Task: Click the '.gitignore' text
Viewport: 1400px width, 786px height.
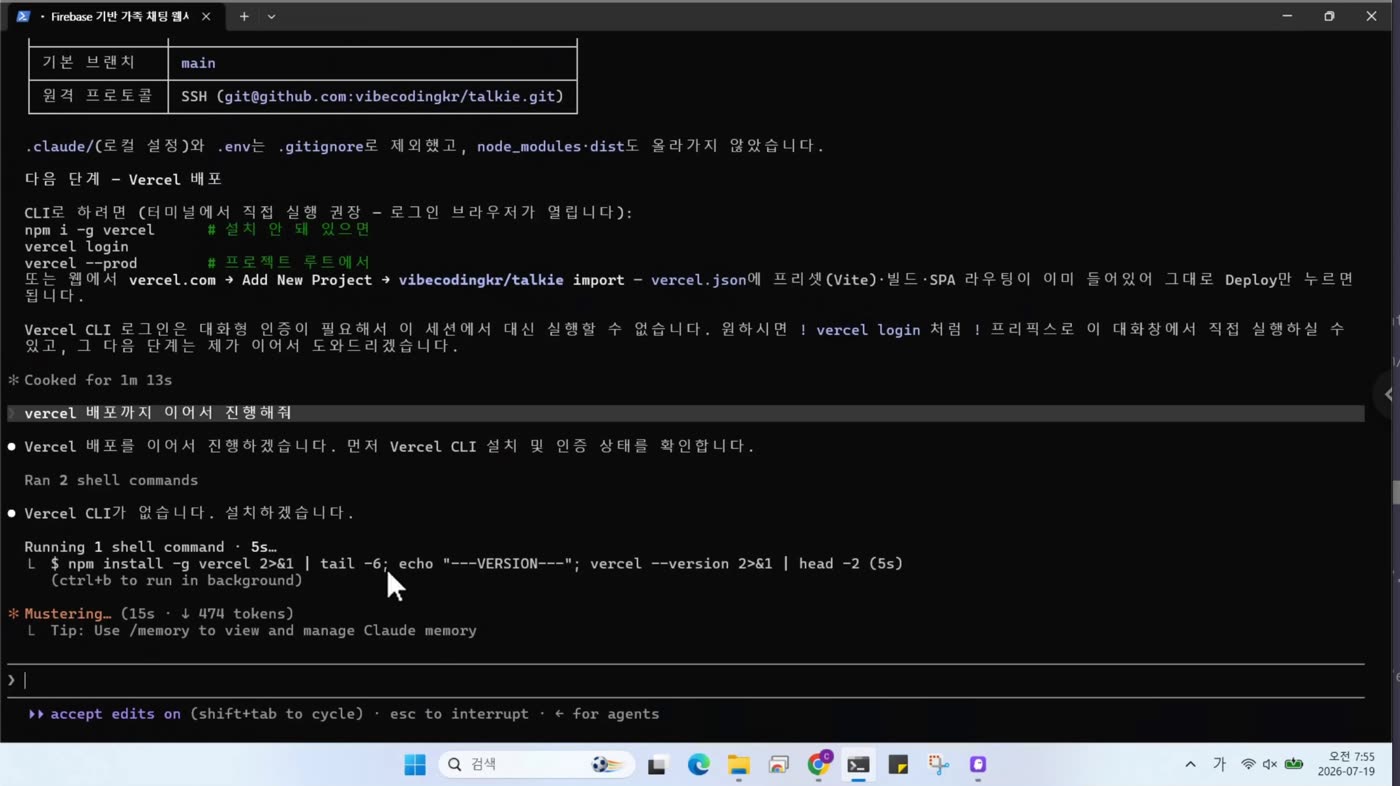Action: point(320,146)
